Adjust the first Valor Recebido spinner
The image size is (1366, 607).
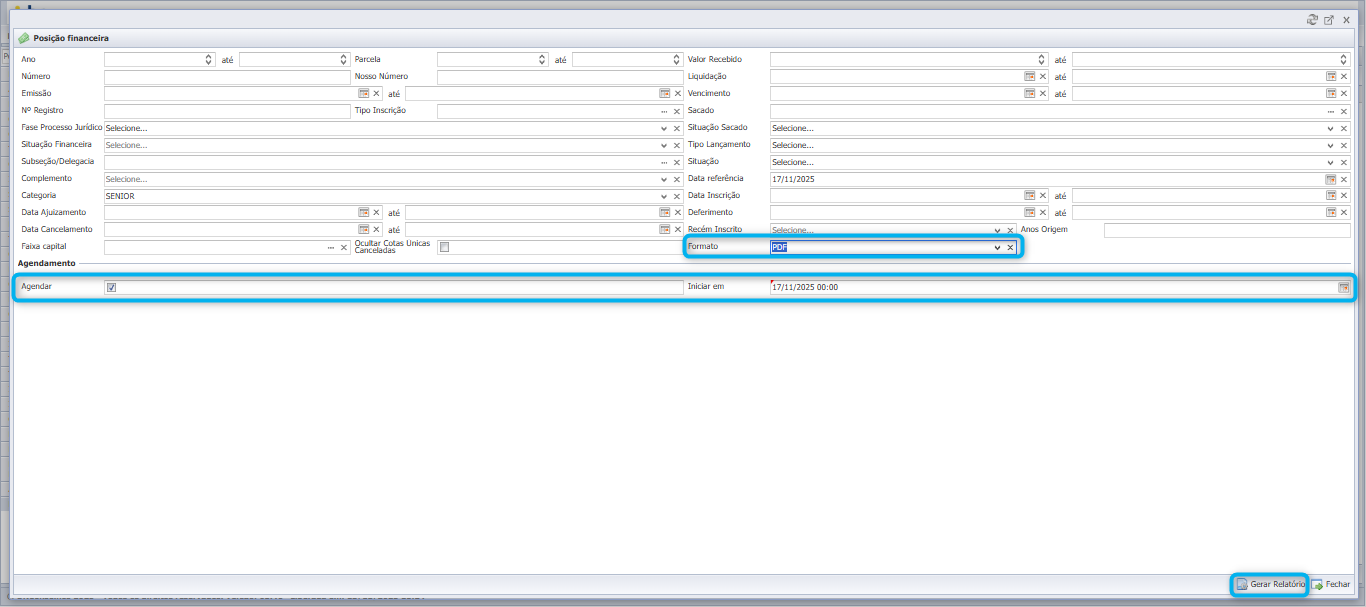tap(1043, 60)
